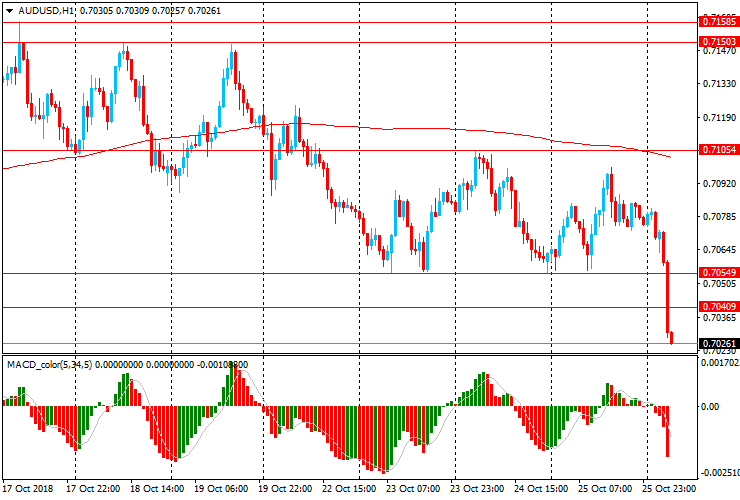
Task: Click the 0.71190 price scale value
Action: (x=720, y=118)
